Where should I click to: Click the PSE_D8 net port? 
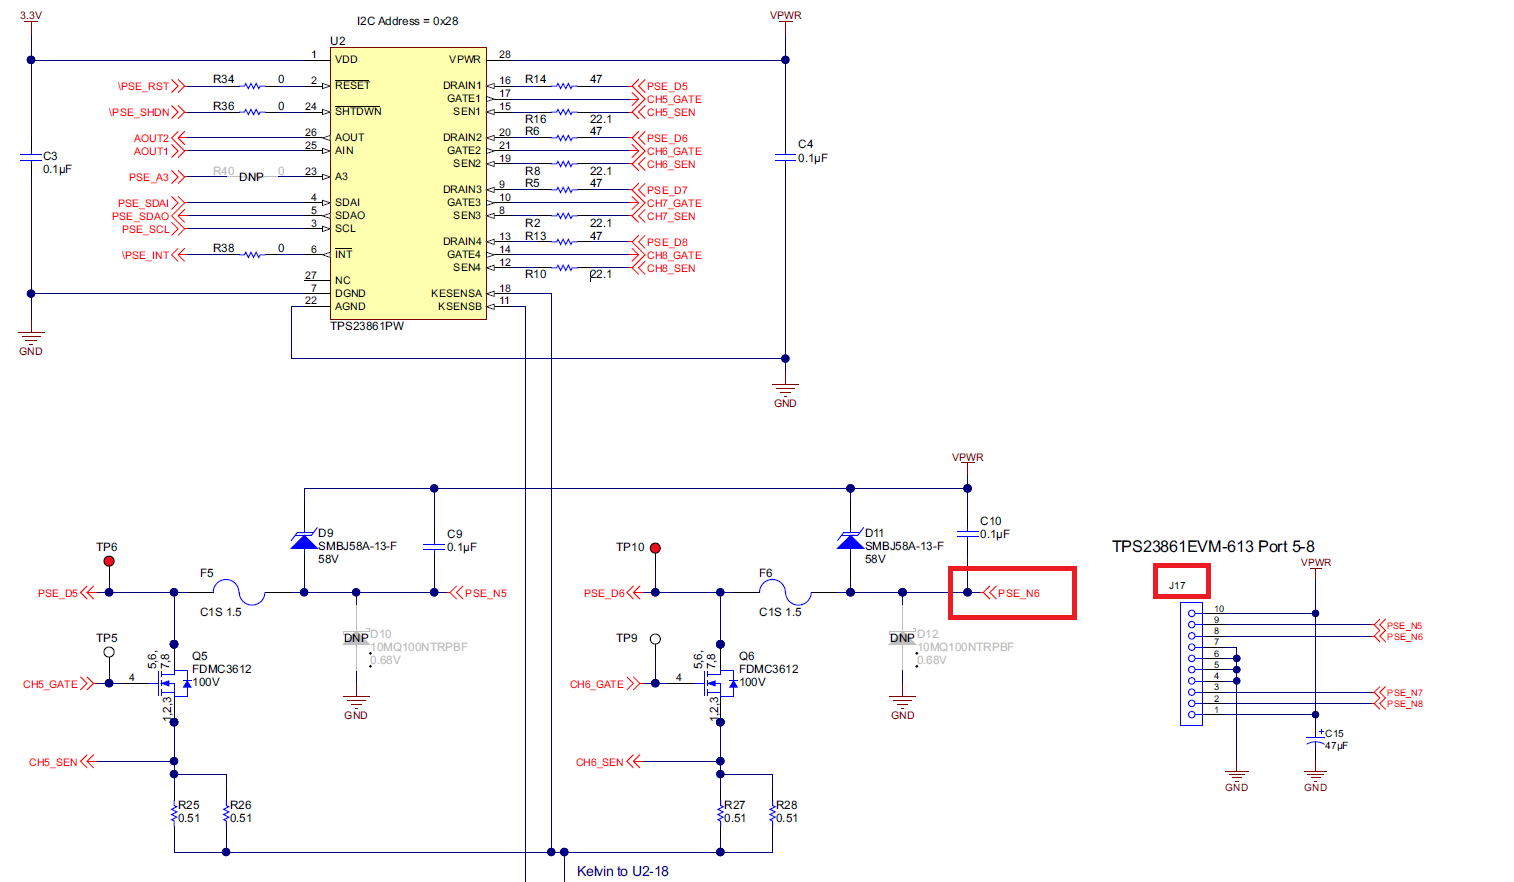660,242
